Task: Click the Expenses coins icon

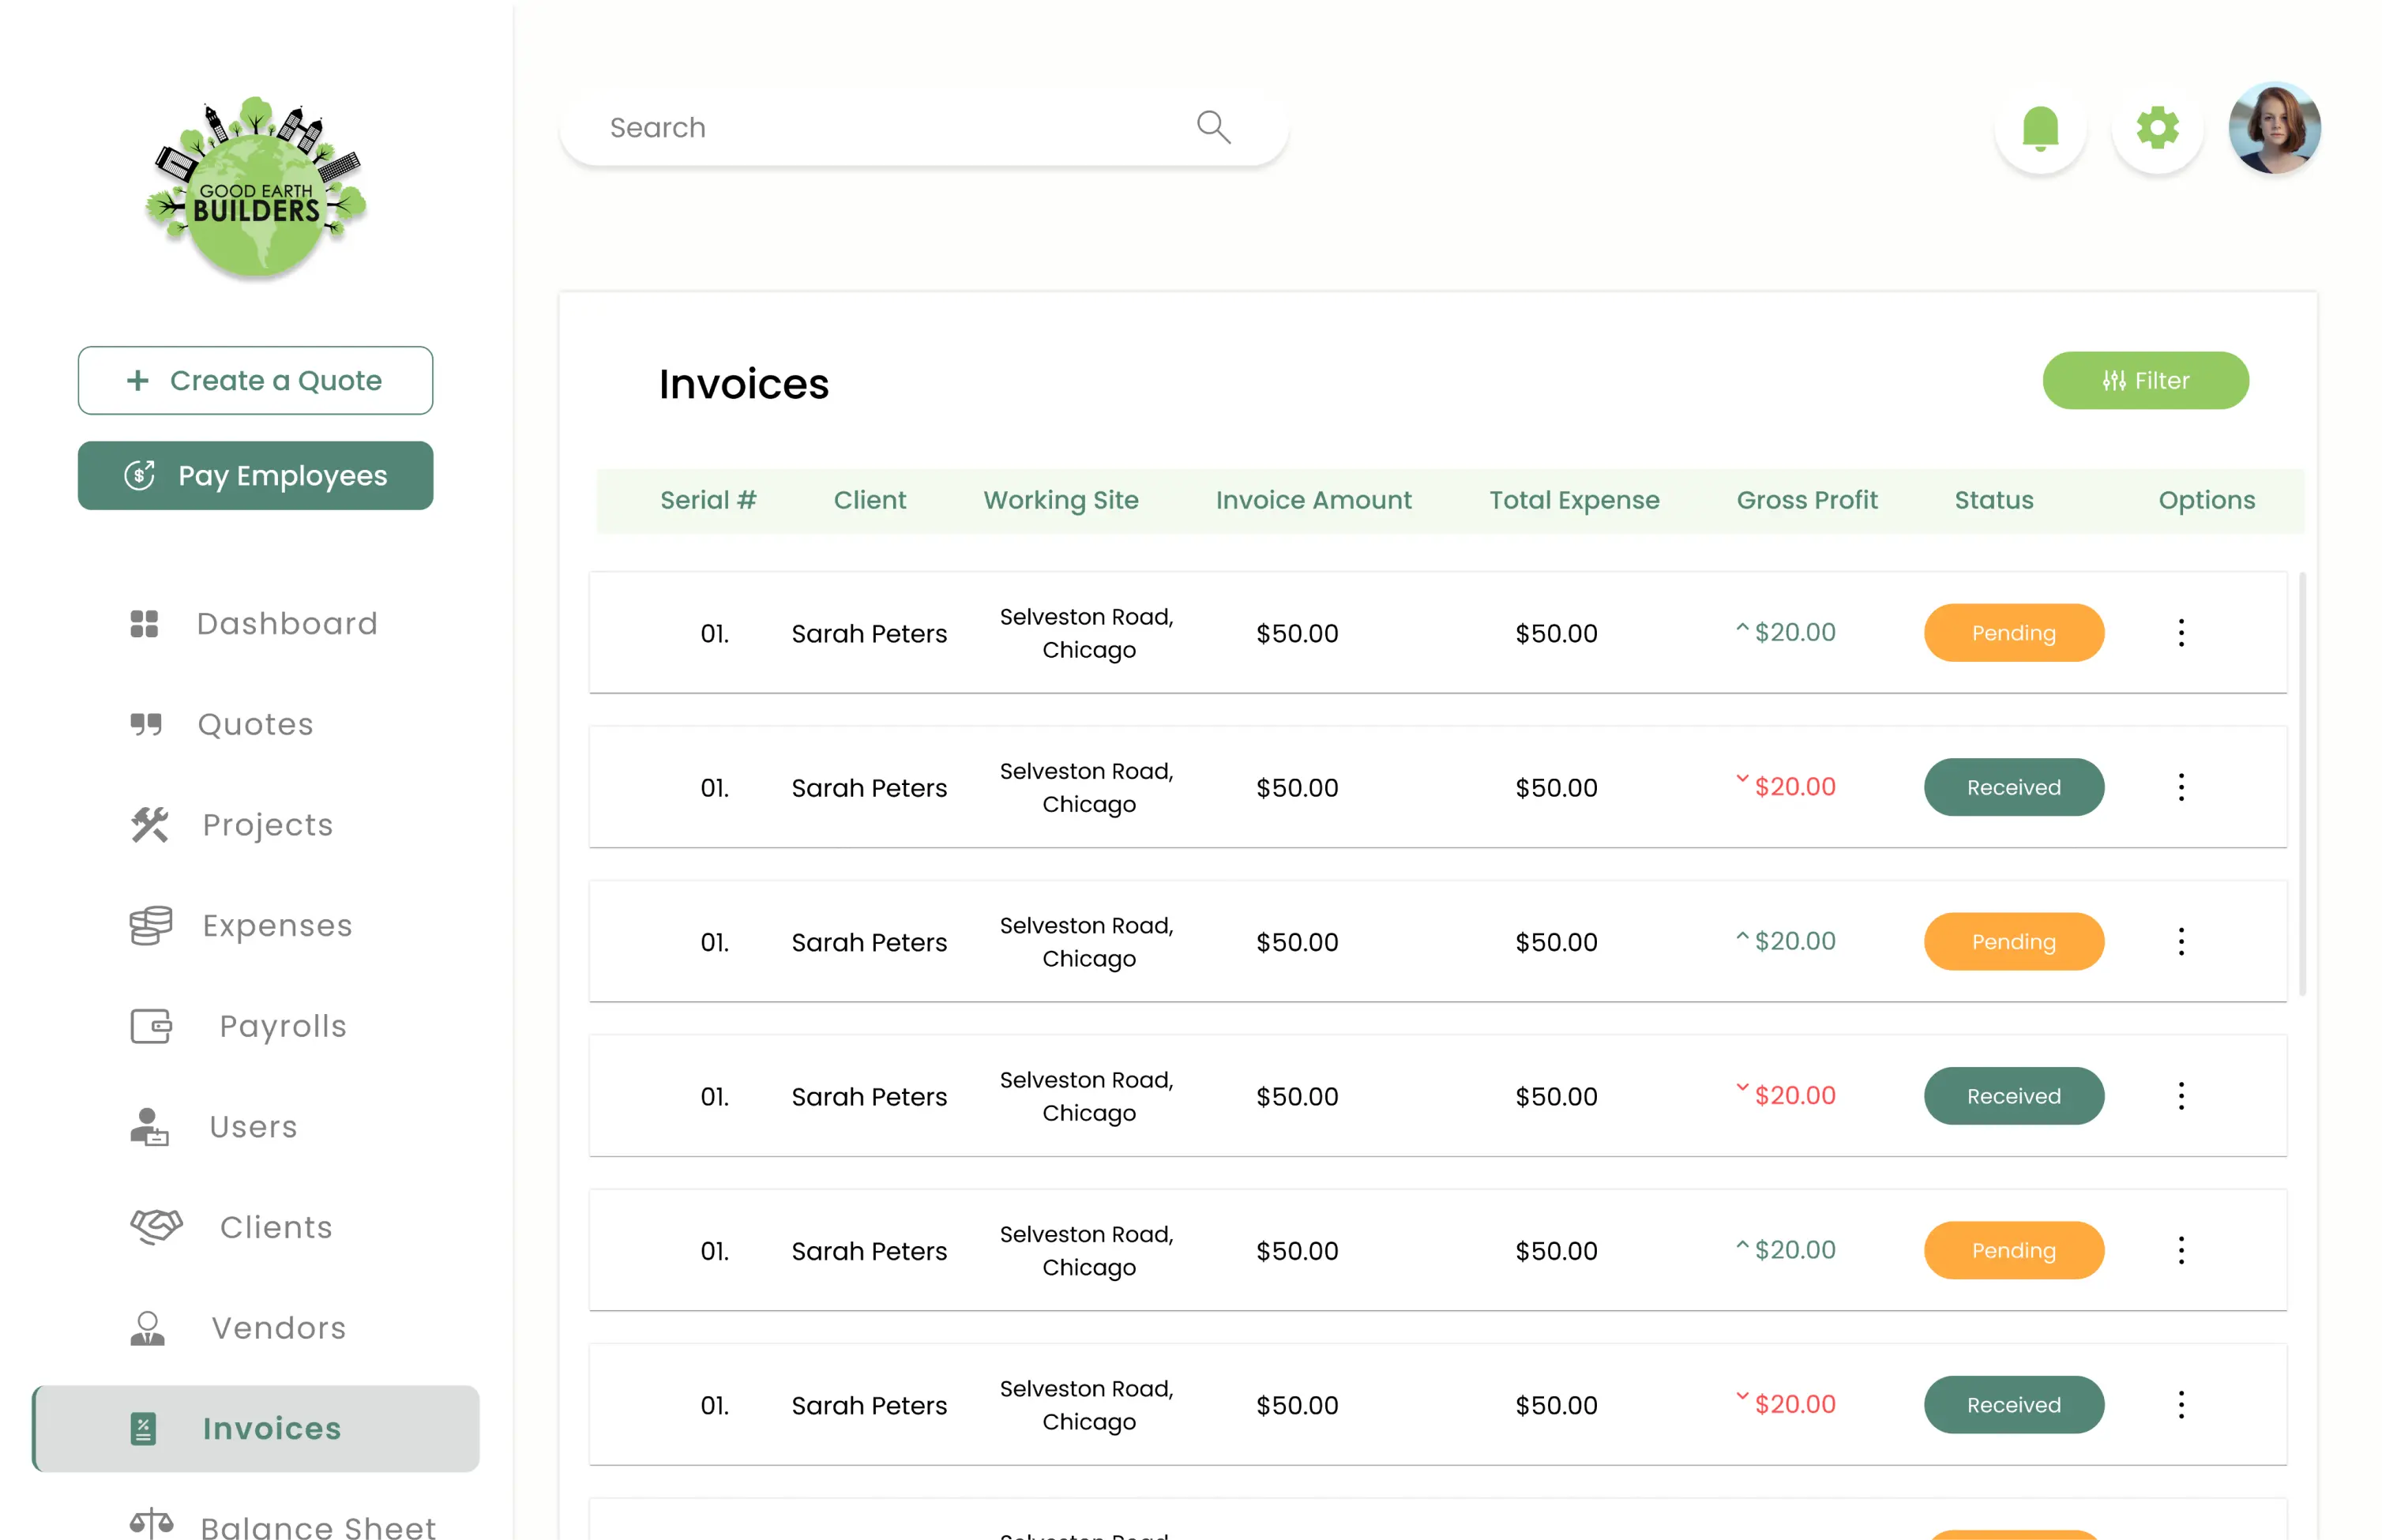Action: (150, 926)
